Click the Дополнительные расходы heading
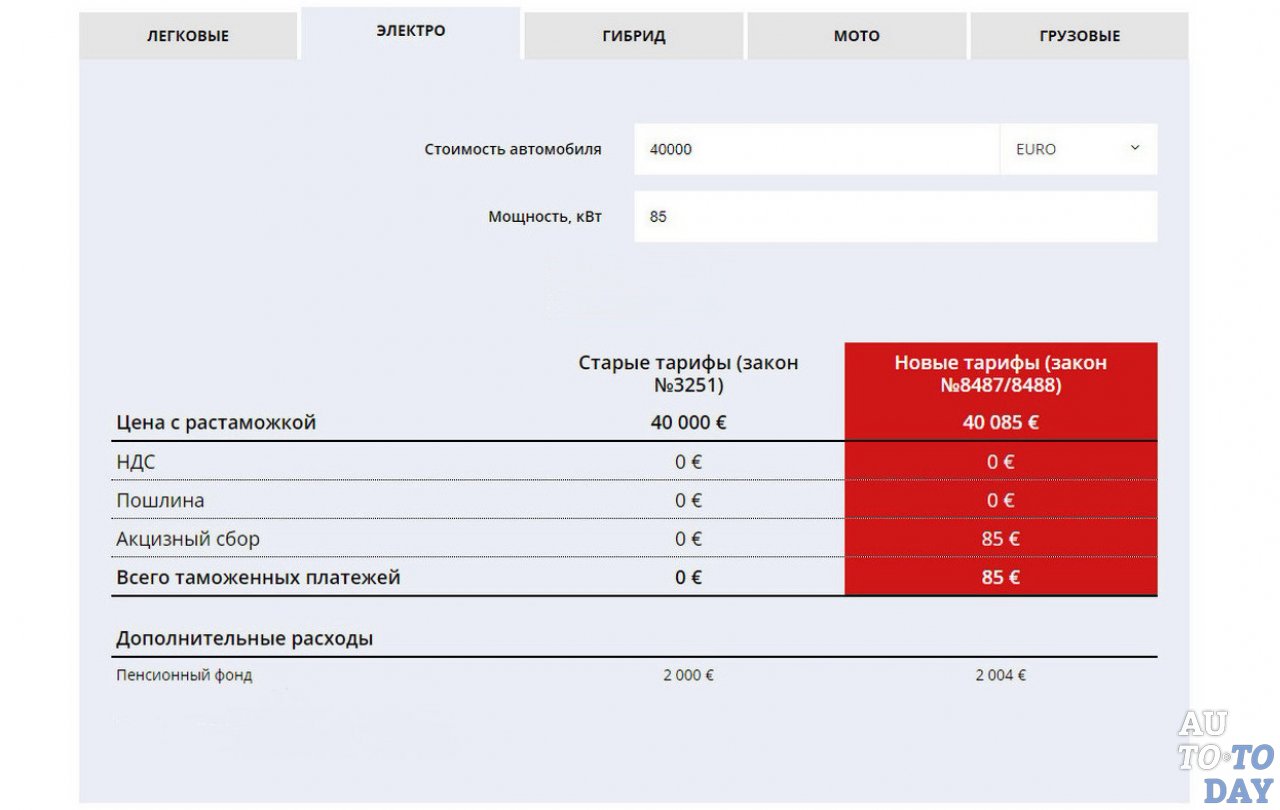The image size is (1280, 810). pyautogui.click(x=245, y=638)
